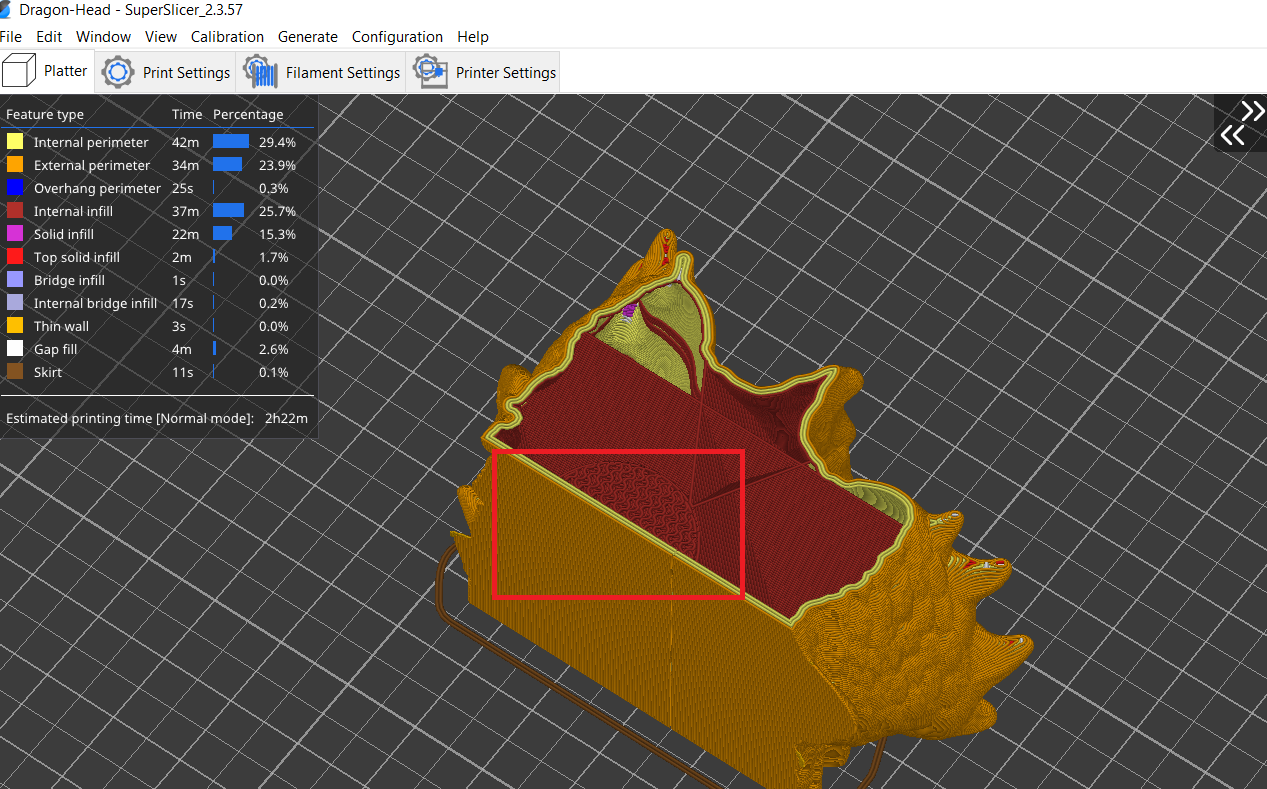1267x789 pixels.
Task: Click the 23.9% percentage value
Action: [x=277, y=166]
